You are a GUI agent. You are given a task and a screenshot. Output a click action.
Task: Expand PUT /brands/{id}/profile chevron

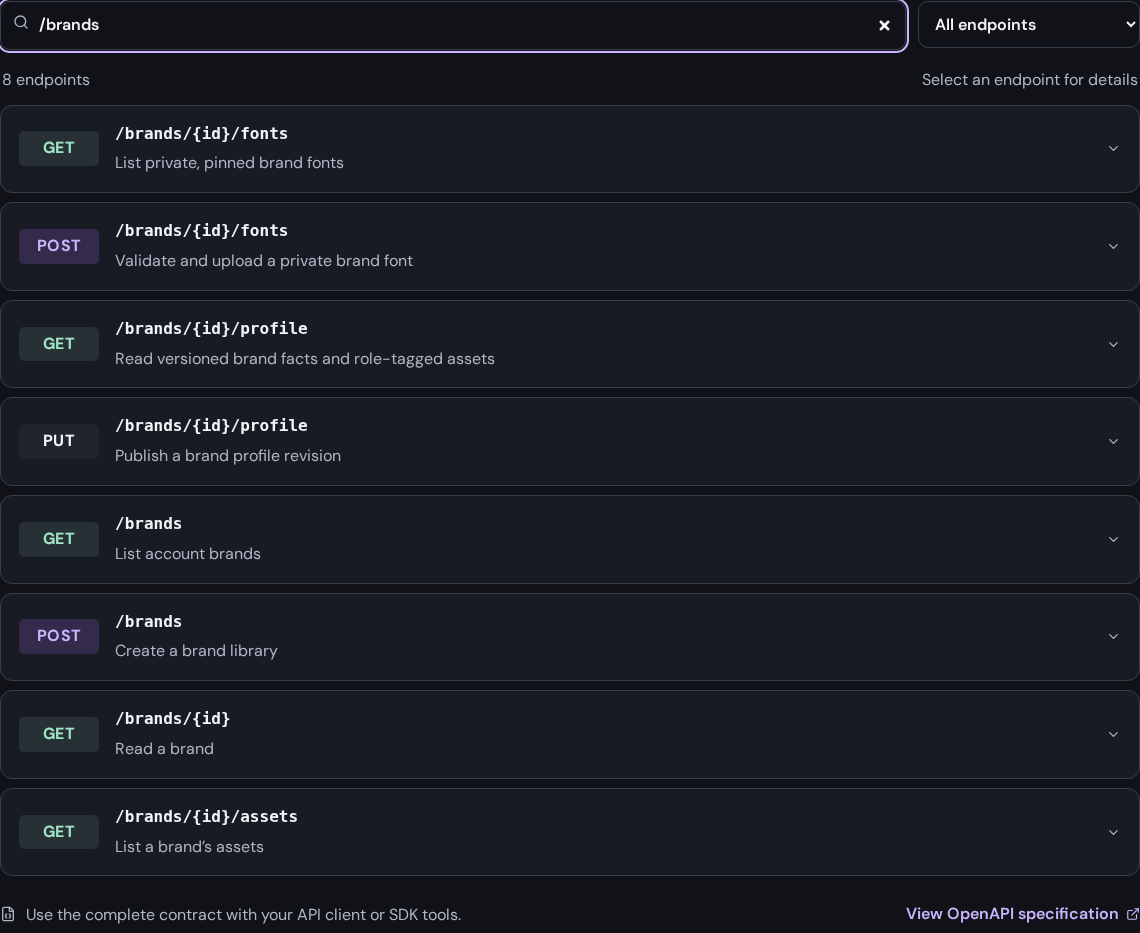point(1113,441)
